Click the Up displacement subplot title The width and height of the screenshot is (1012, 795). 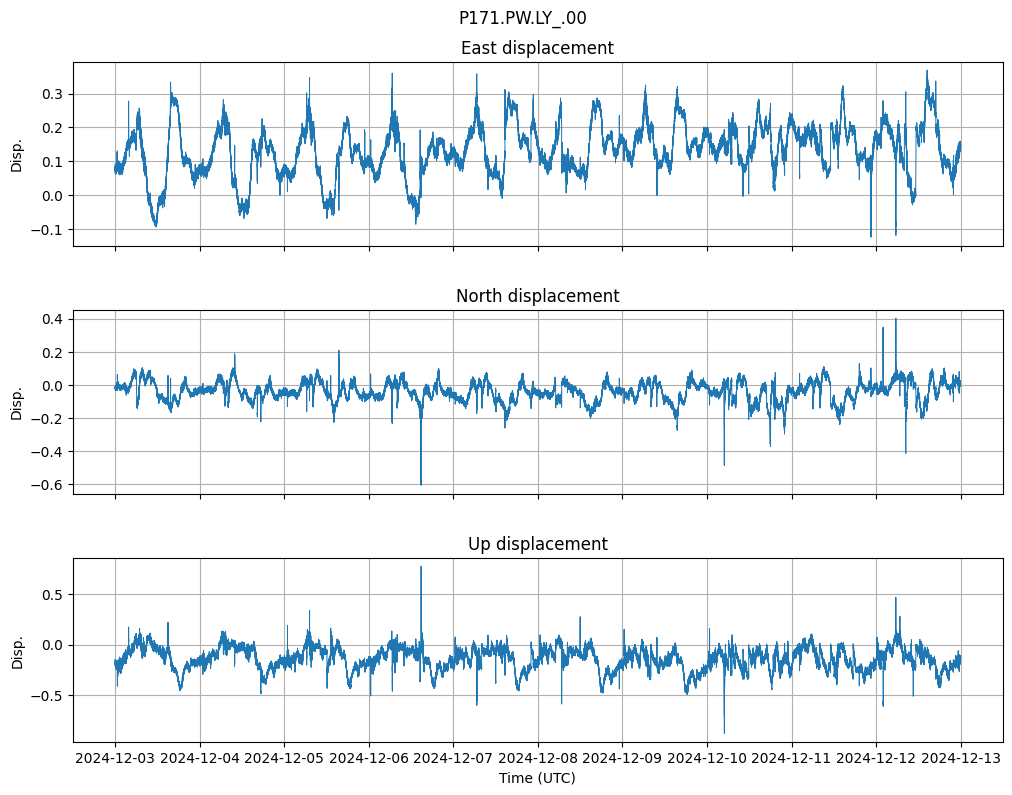(537, 544)
